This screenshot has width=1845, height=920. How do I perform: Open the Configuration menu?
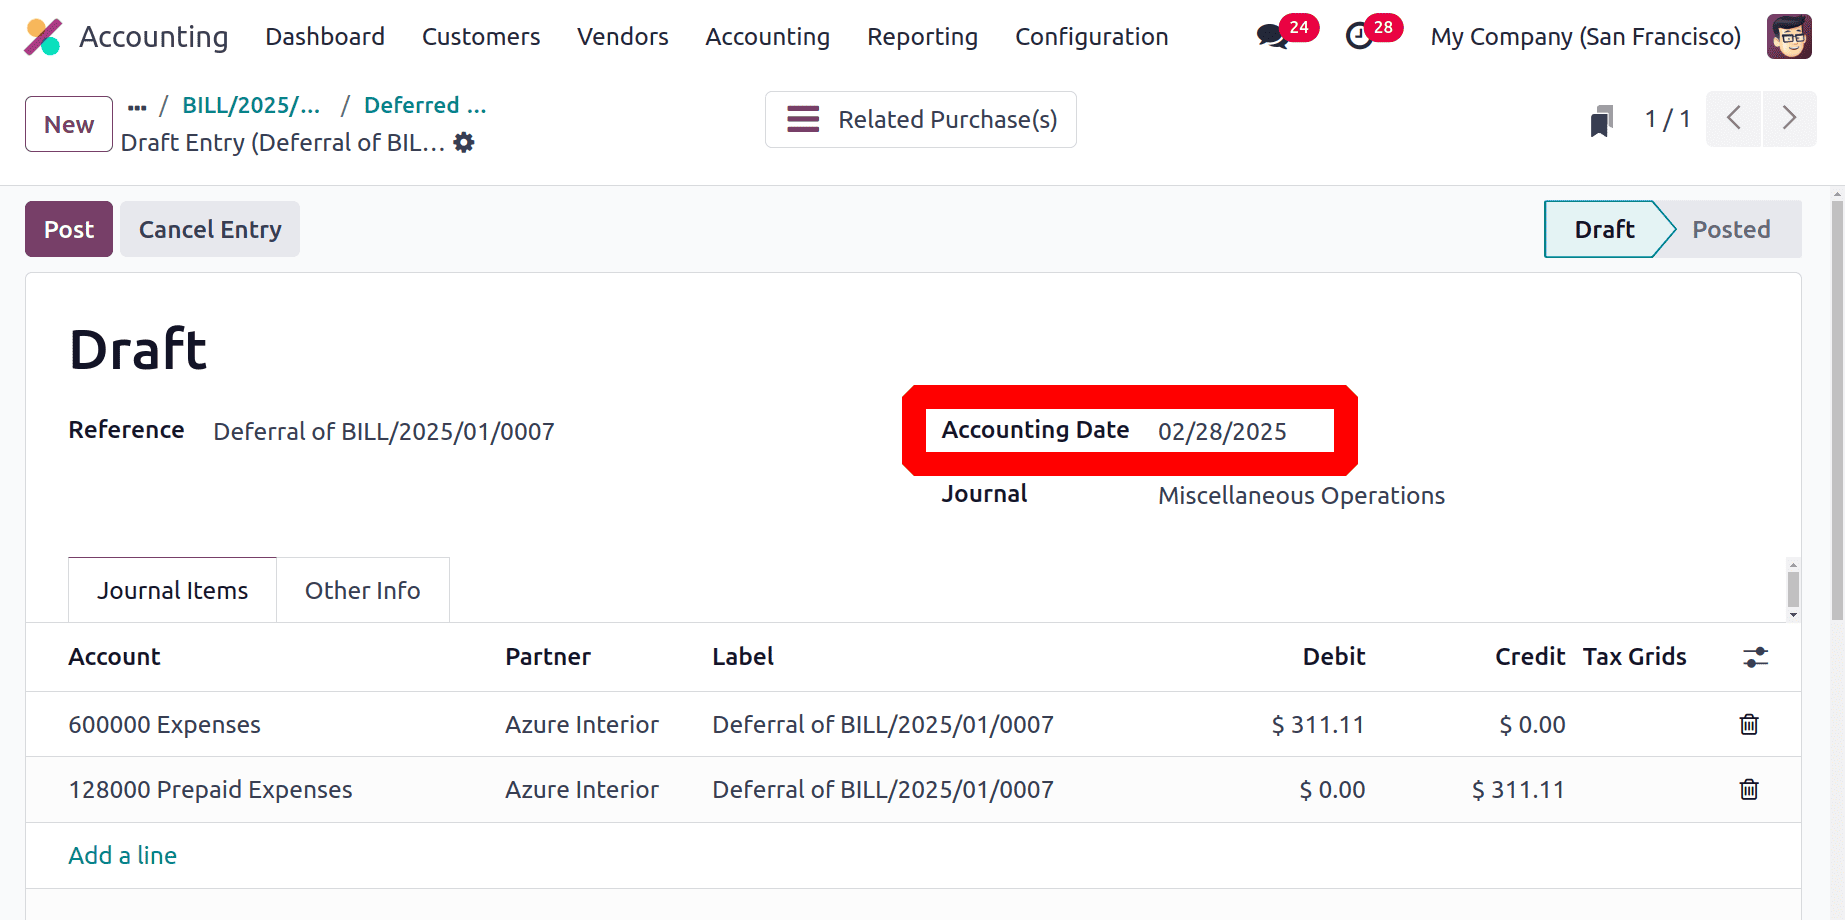[x=1091, y=37]
